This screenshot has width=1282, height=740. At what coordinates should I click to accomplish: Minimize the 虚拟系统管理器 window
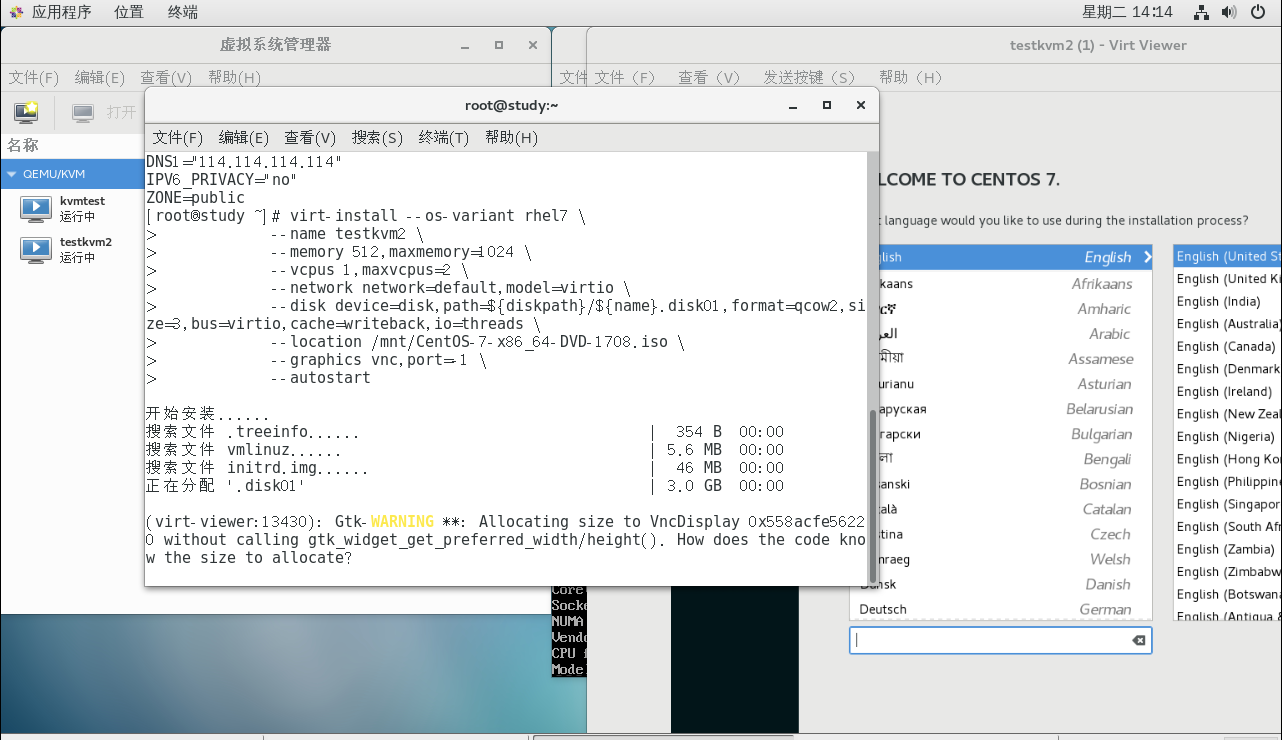pos(465,45)
